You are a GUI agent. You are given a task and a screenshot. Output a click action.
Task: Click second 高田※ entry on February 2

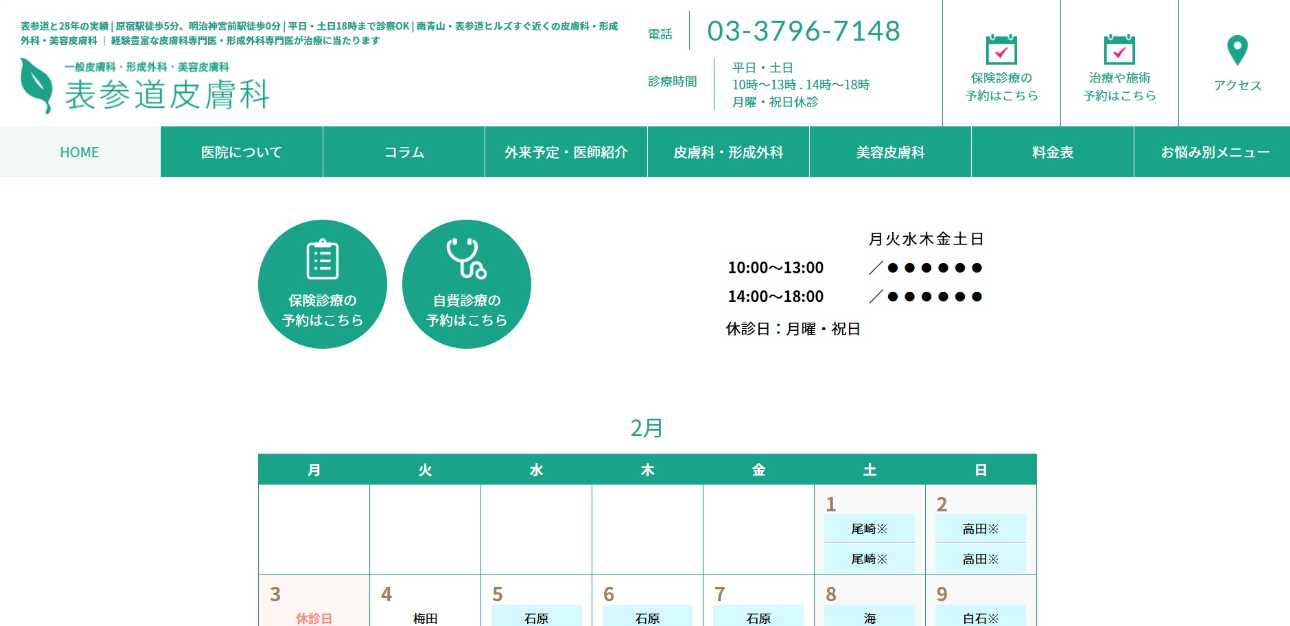(981, 559)
